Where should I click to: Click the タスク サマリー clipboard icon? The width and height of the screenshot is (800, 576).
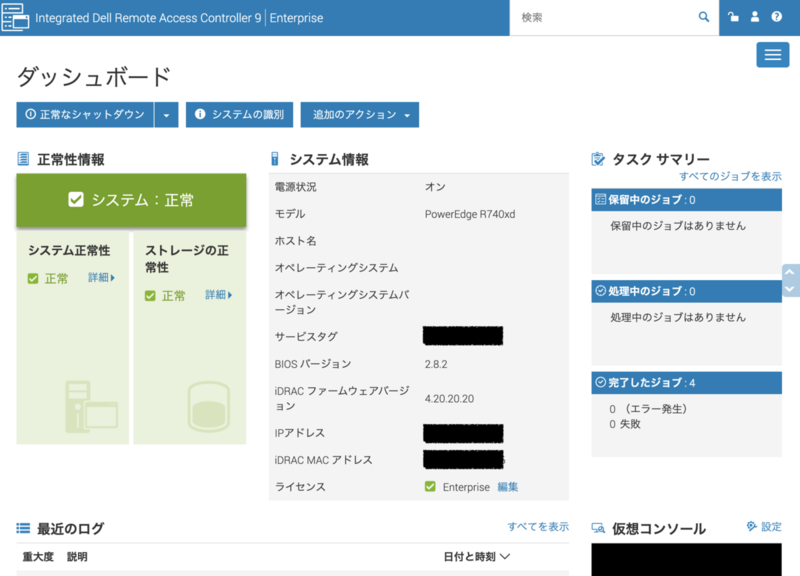click(x=599, y=159)
